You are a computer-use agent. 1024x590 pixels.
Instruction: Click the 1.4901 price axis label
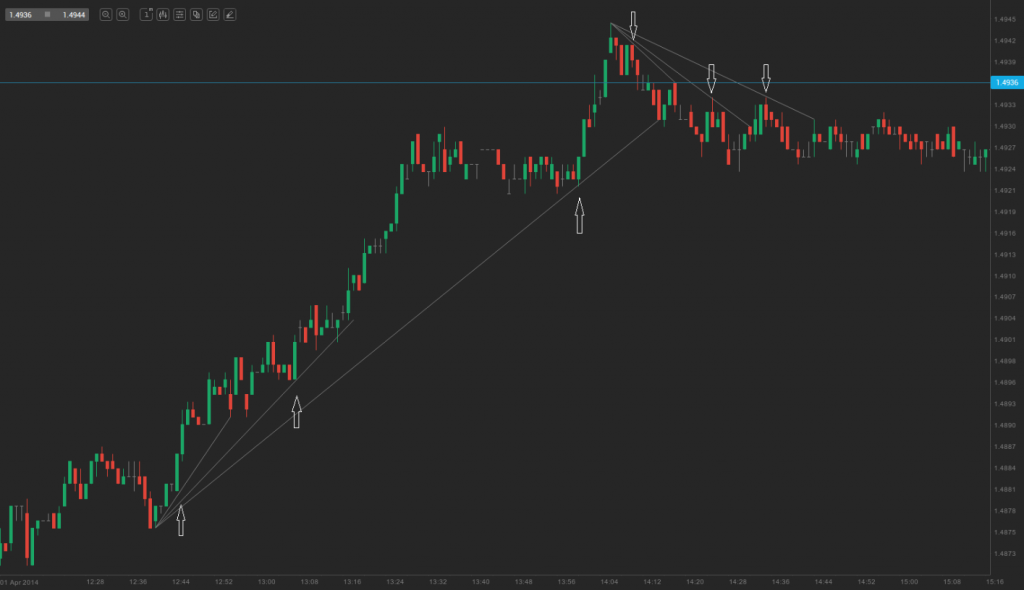coord(1004,340)
